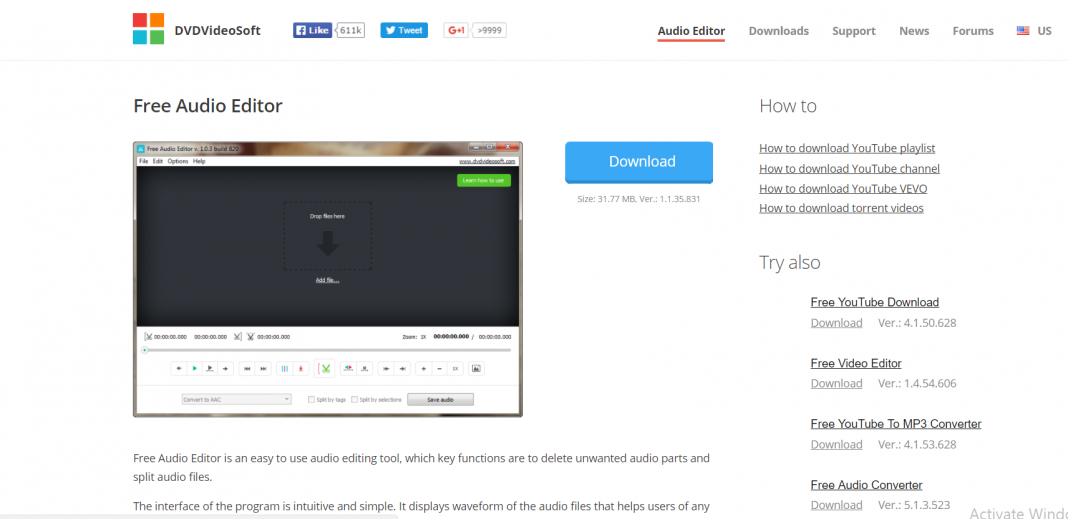Click the step-back arrow left of play
This screenshot has height=519, width=1068.
click(x=179, y=368)
